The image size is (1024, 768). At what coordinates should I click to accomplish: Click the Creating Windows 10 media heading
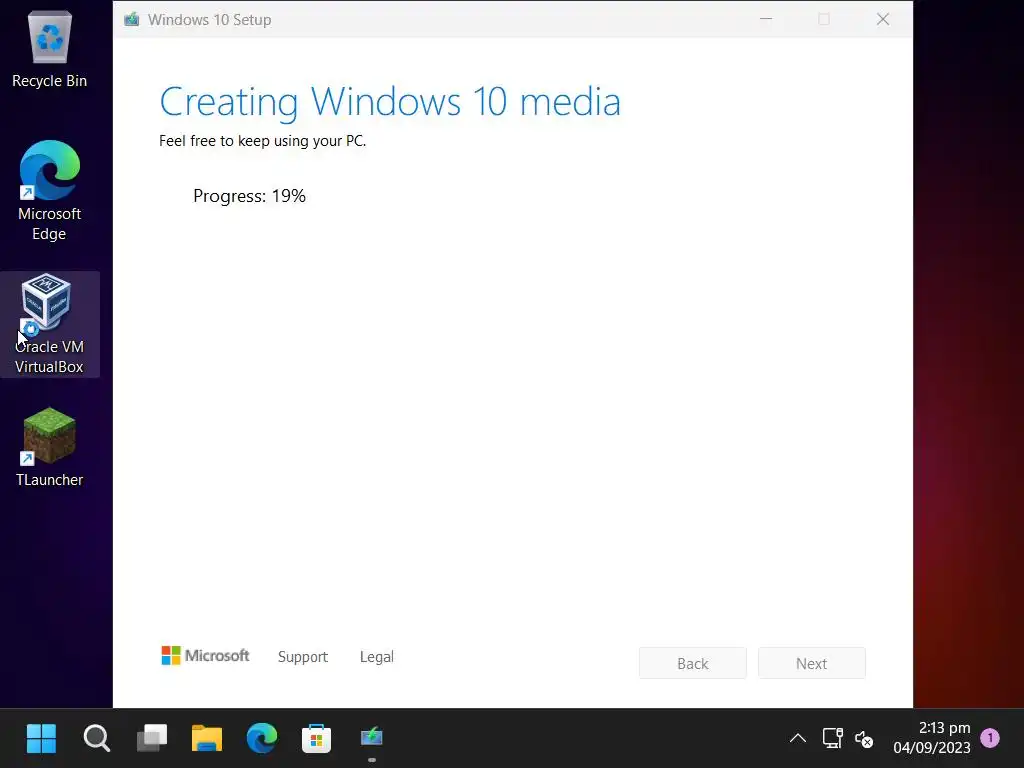[x=390, y=102]
